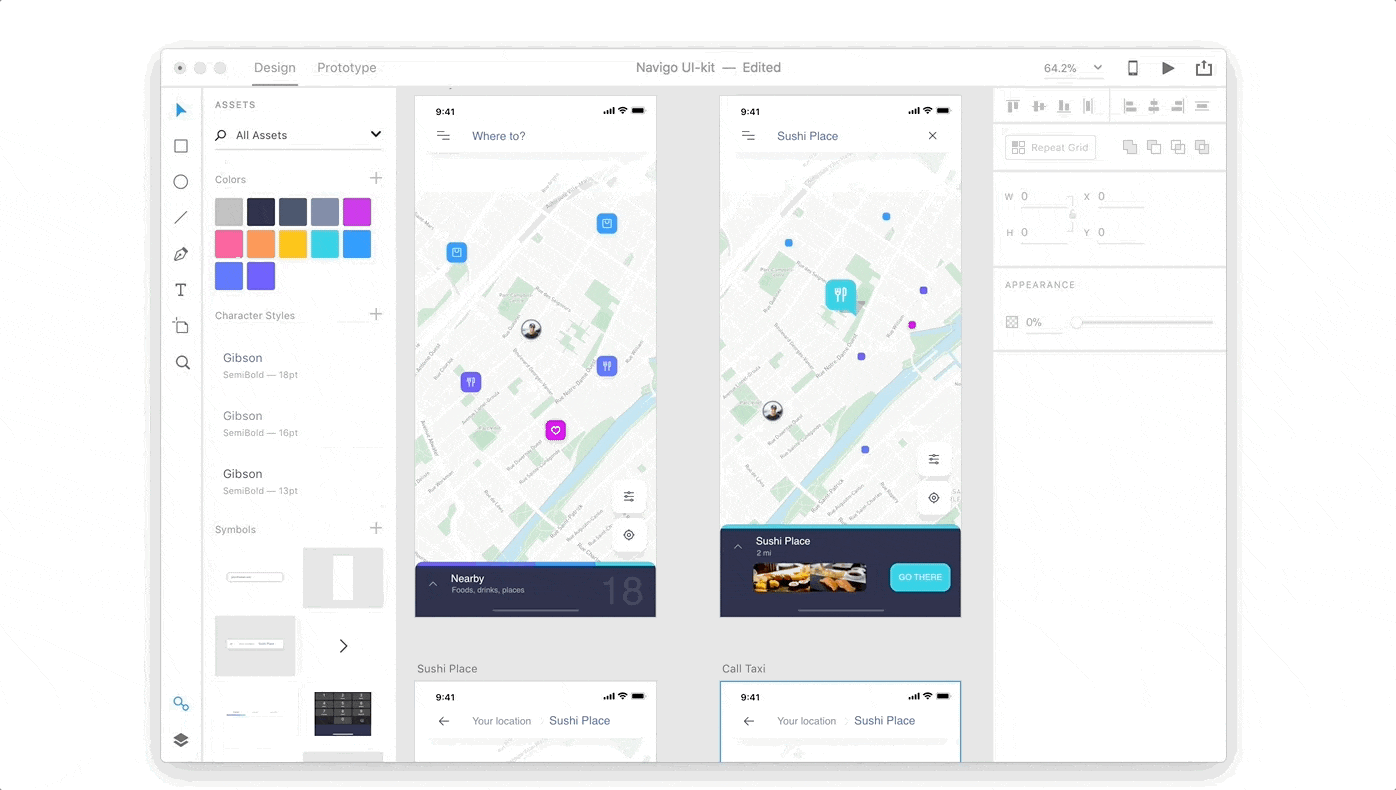This screenshot has height=790, width=1396.
Task: Click the Y position input field
Action: [x=1120, y=233]
